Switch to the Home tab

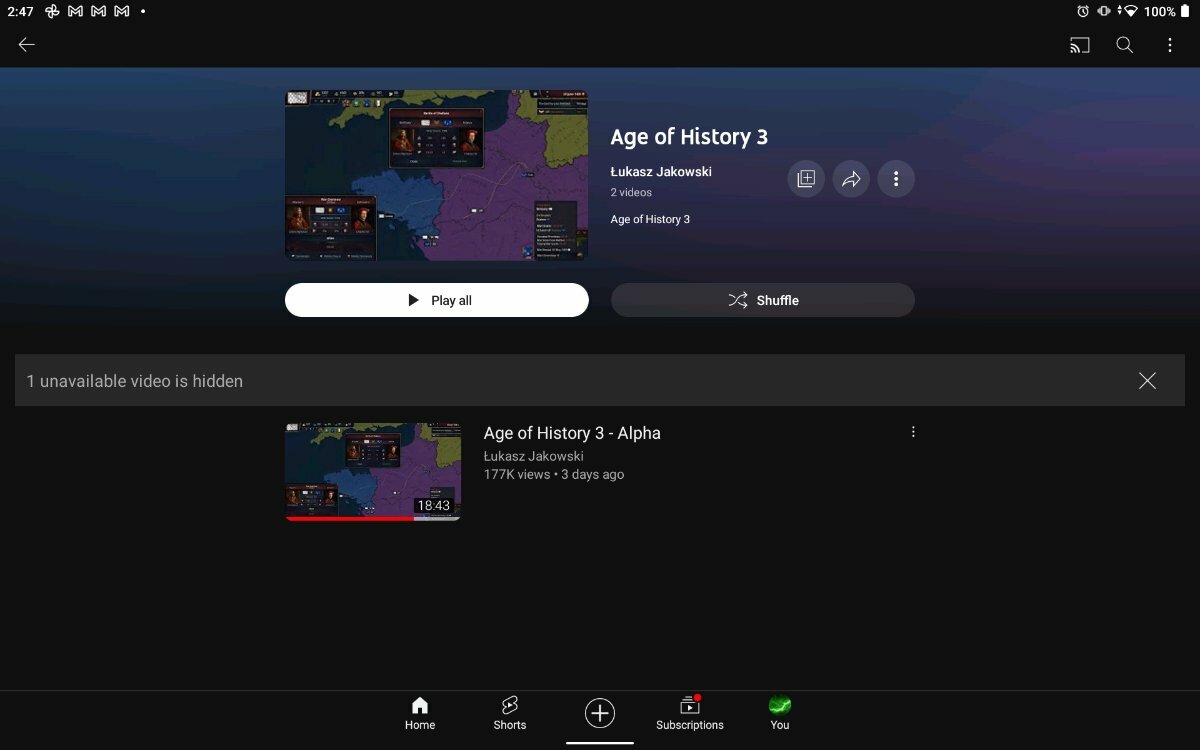pyautogui.click(x=420, y=714)
